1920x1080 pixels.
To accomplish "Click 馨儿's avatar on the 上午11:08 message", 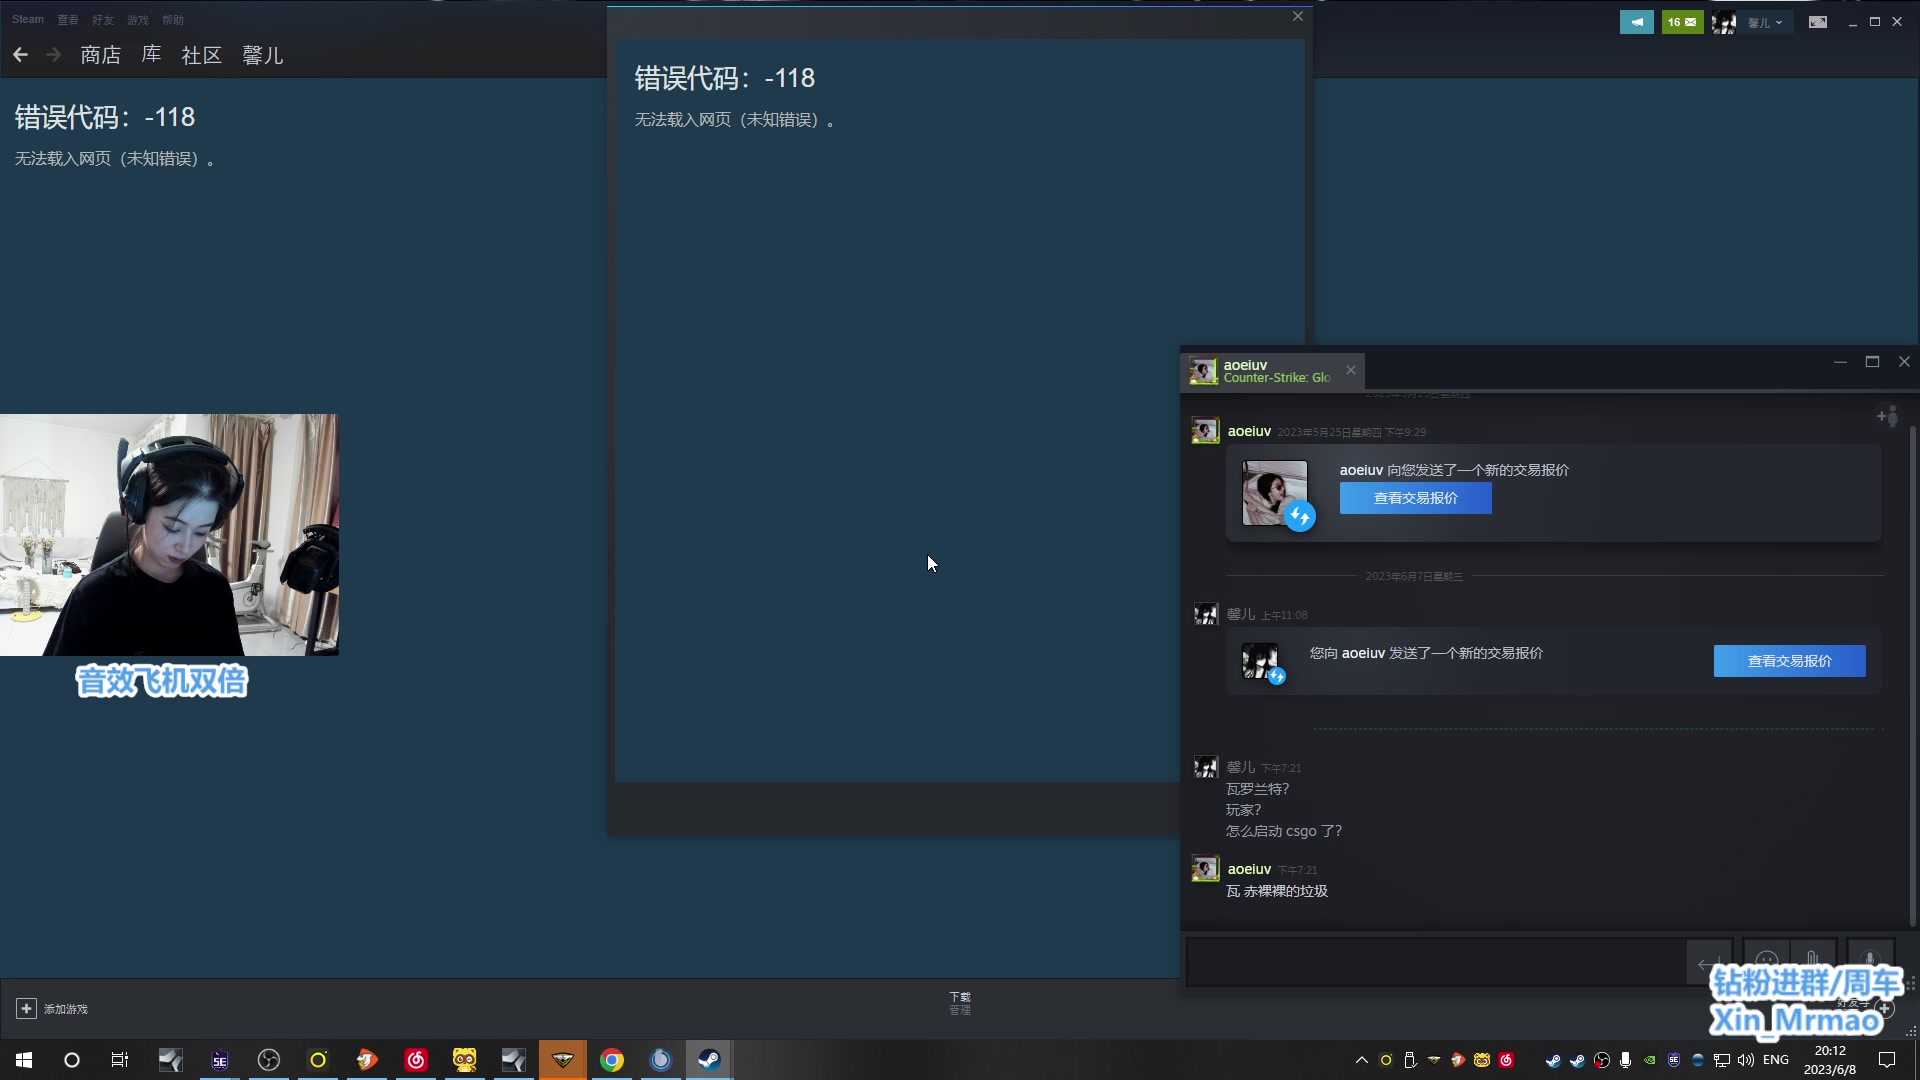I will tap(1205, 614).
